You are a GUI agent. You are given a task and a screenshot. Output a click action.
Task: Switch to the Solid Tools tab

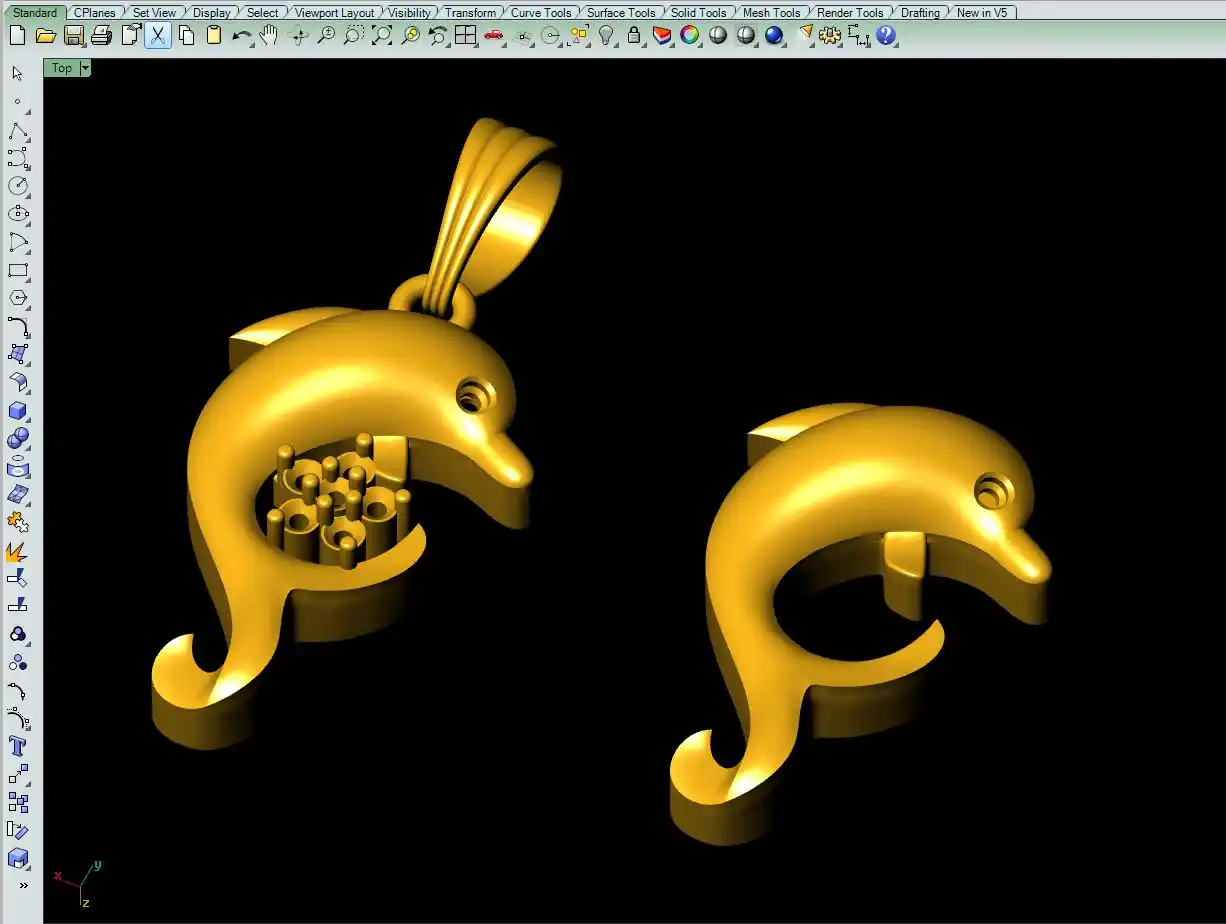[698, 13]
